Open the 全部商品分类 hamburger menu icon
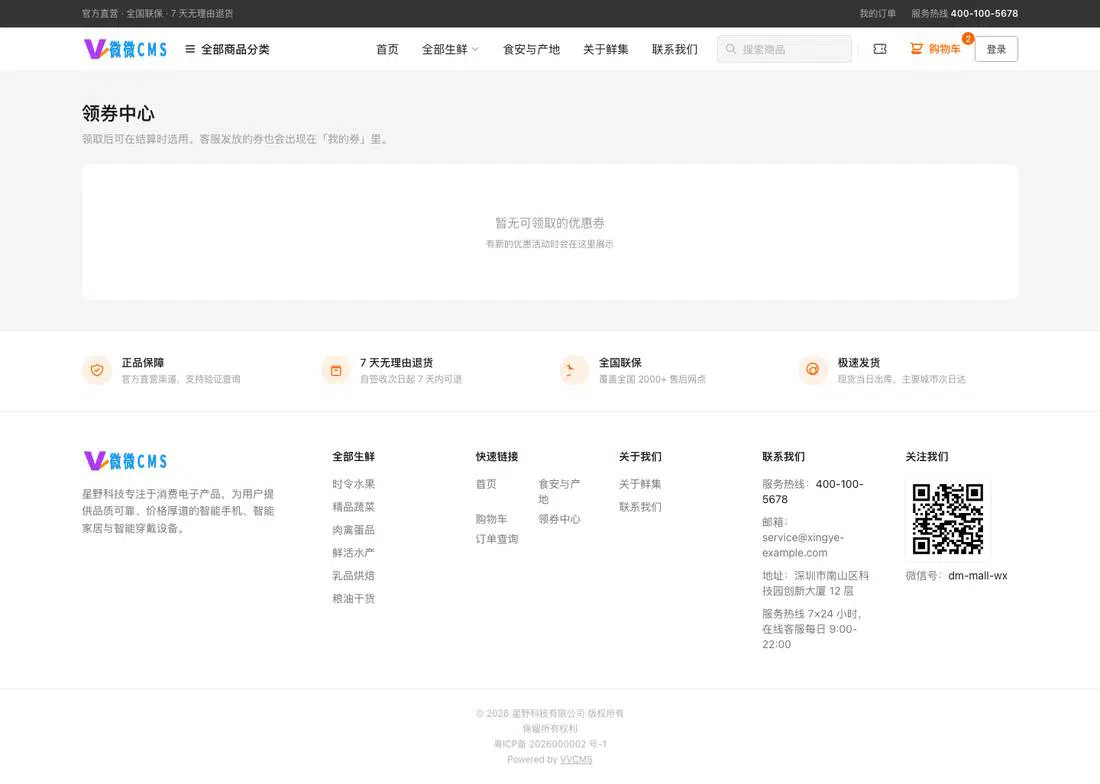Image resolution: width=1100 pixels, height=784 pixels. [190, 49]
